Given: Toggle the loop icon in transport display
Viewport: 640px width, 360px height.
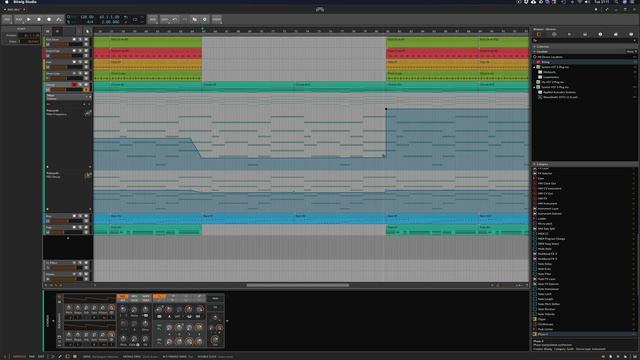Looking at the screenshot, I should 135,19.
